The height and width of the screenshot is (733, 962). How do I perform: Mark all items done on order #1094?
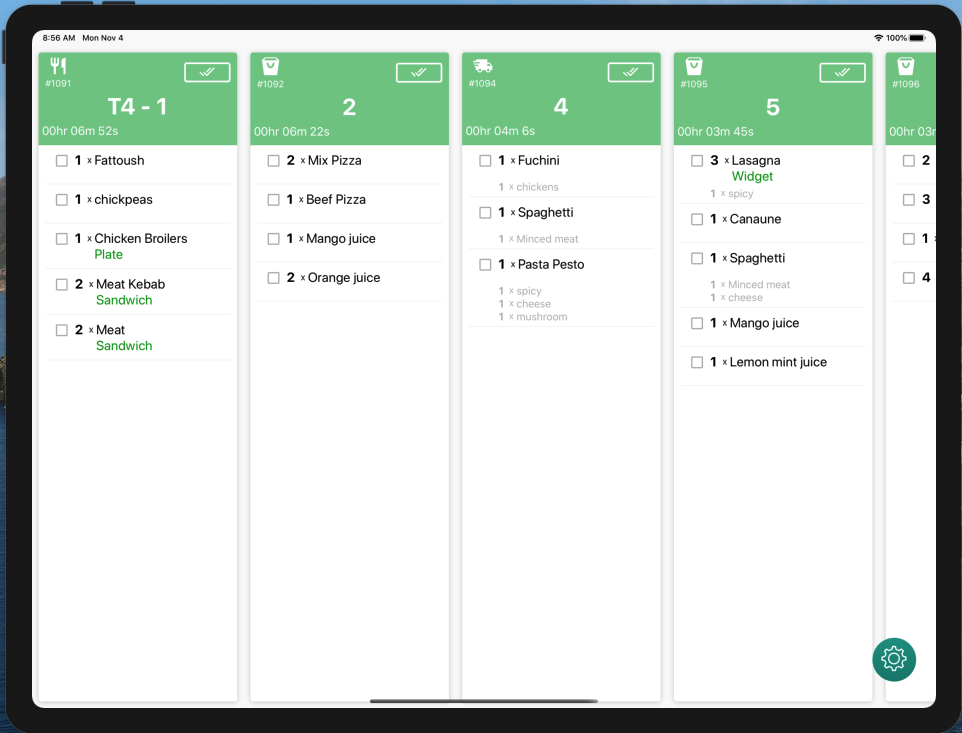pyautogui.click(x=631, y=72)
